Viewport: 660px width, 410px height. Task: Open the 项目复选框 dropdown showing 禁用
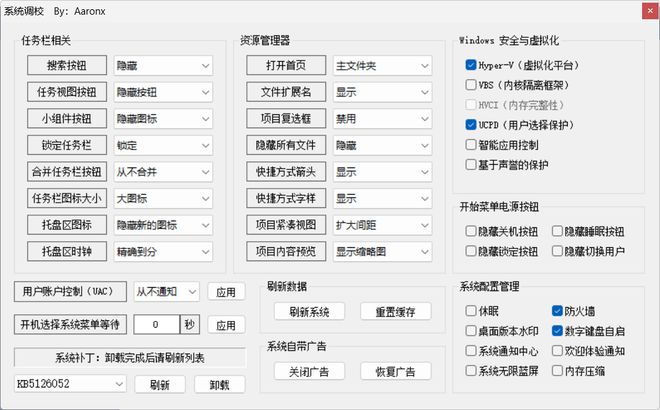click(382, 119)
